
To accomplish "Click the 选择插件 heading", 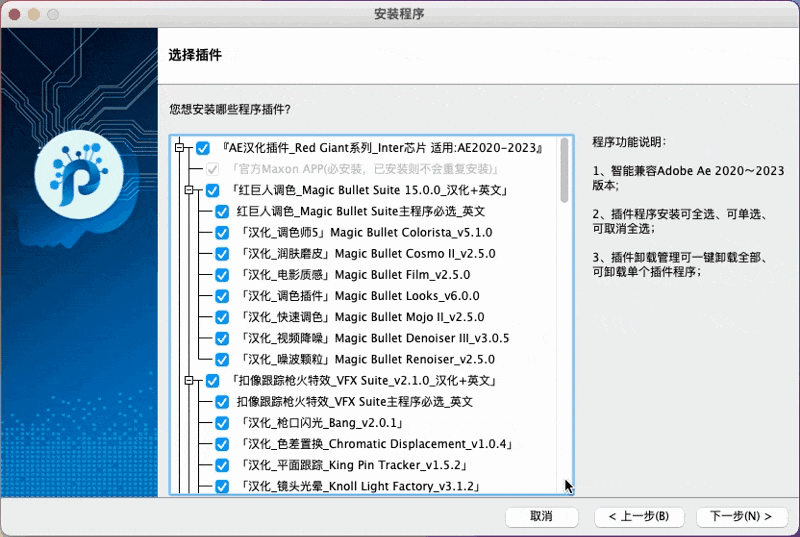I will [x=195, y=55].
